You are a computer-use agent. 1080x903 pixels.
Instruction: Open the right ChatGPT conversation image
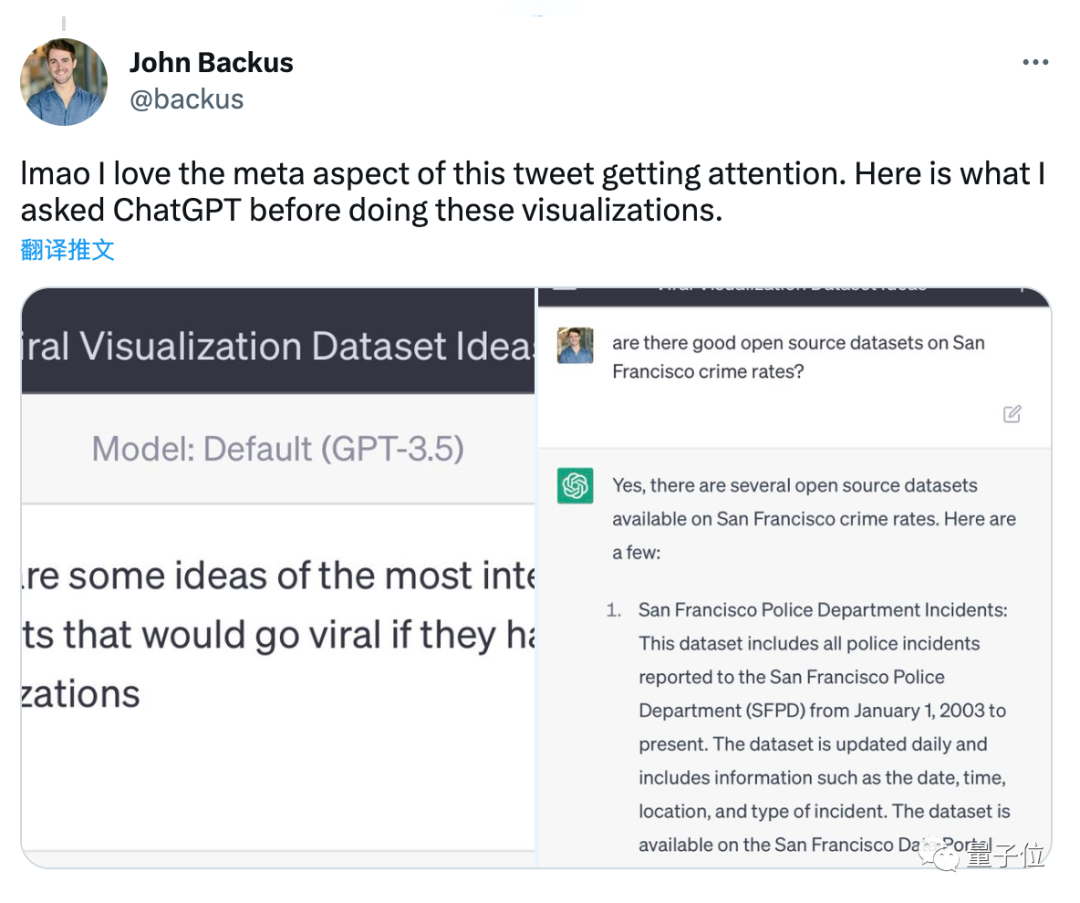pyautogui.click(x=794, y=578)
